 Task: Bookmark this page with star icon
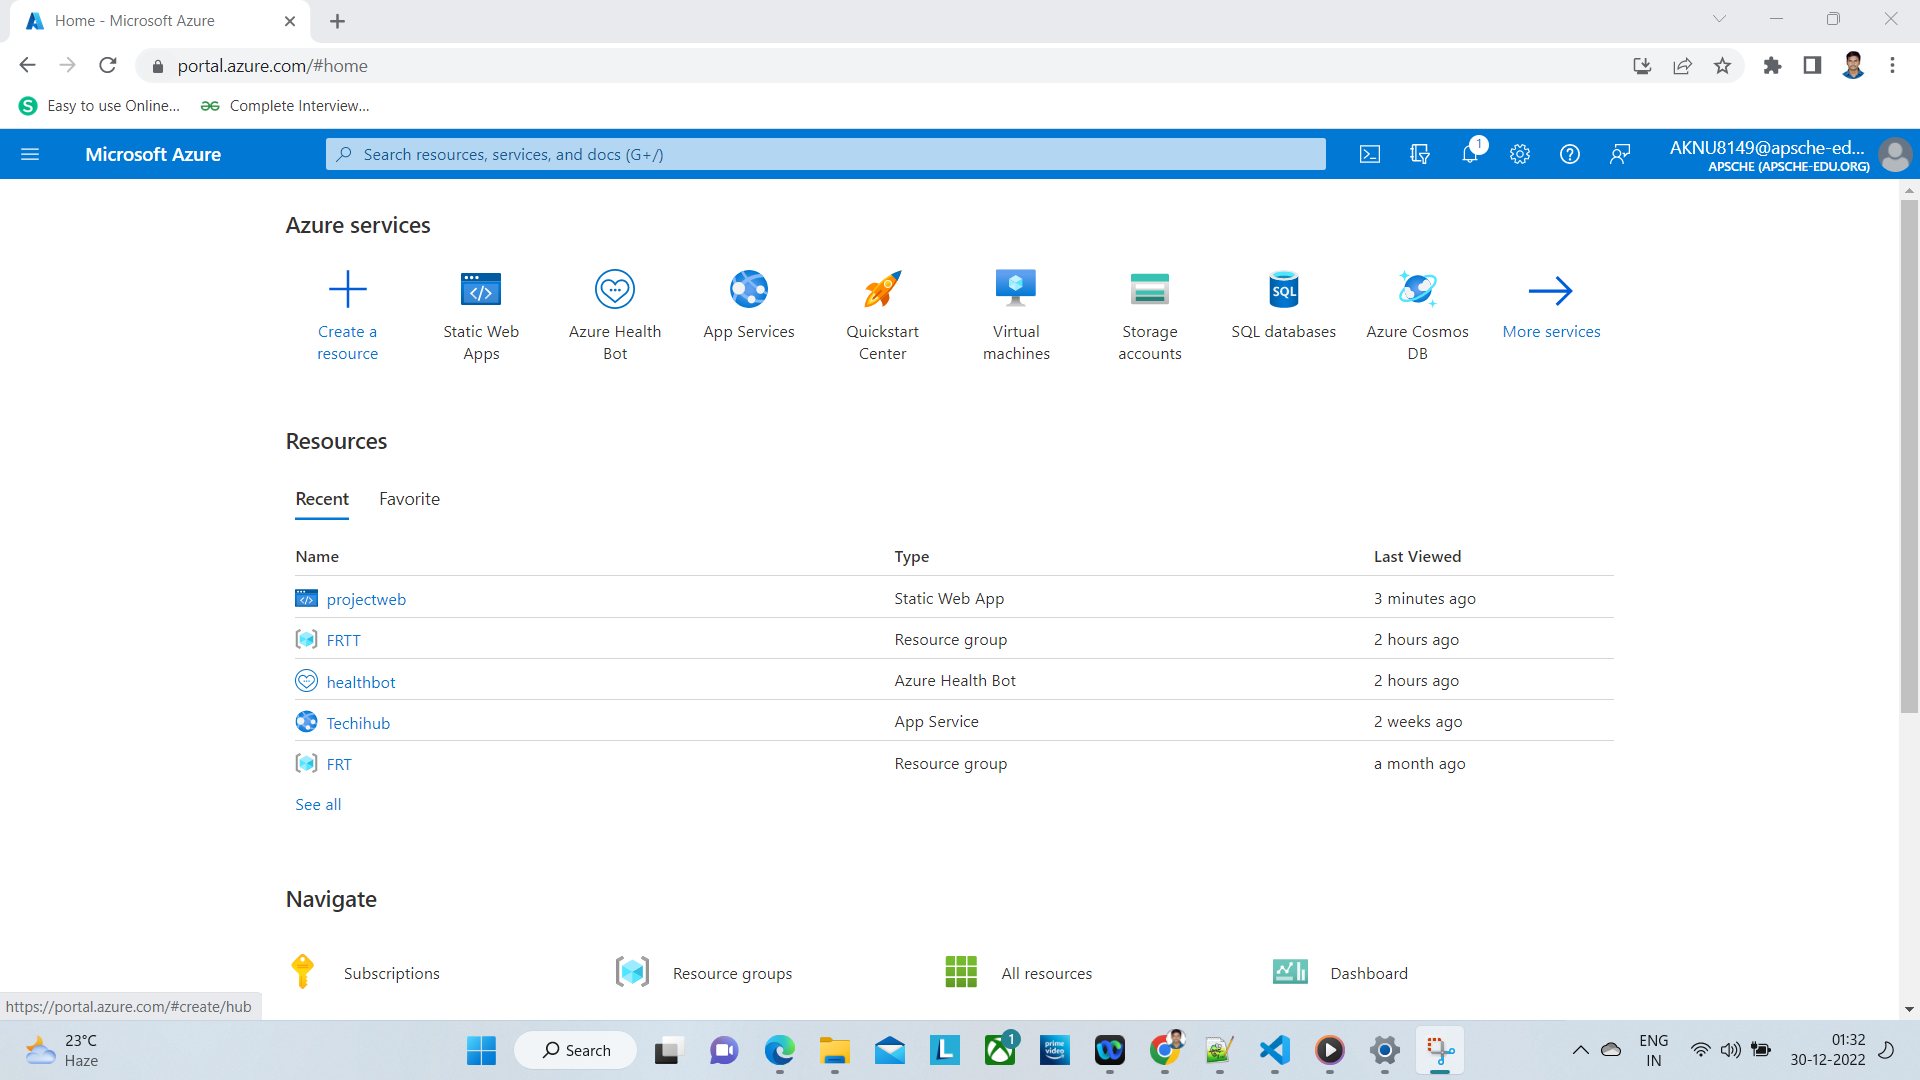point(1722,65)
